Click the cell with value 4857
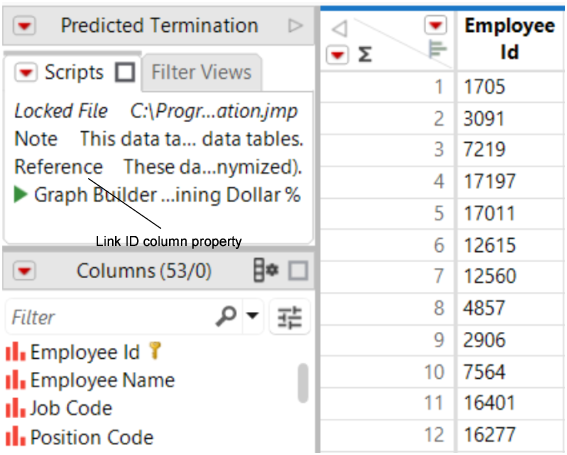567x455 pixels. [x=511, y=308]
